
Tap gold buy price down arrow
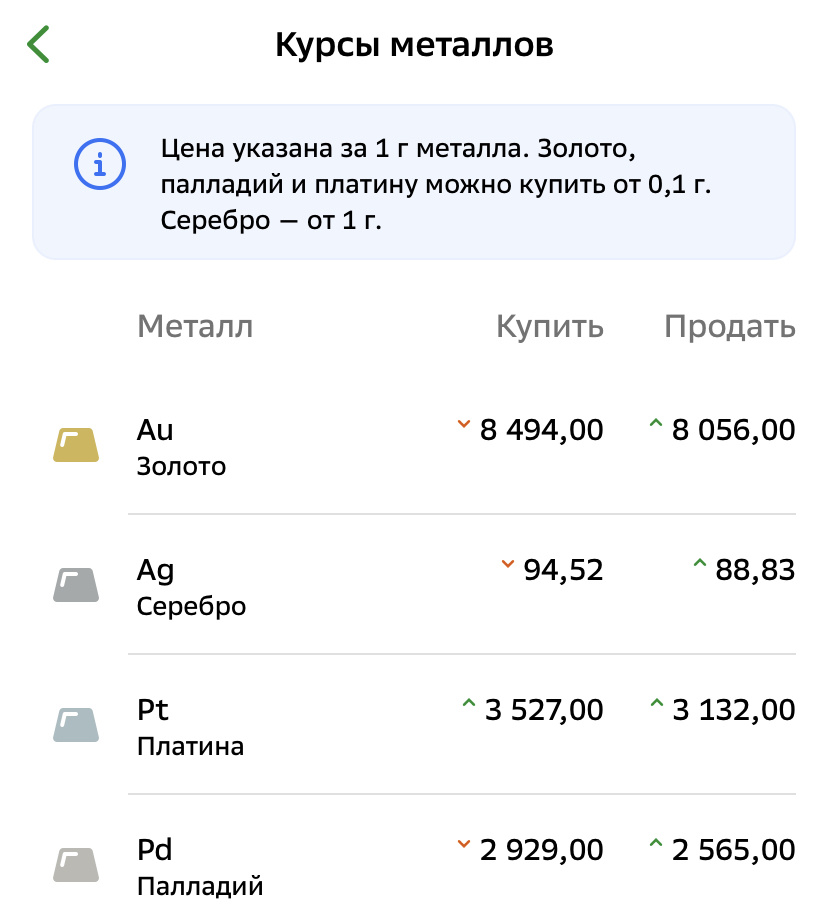(x=463, y=426)
